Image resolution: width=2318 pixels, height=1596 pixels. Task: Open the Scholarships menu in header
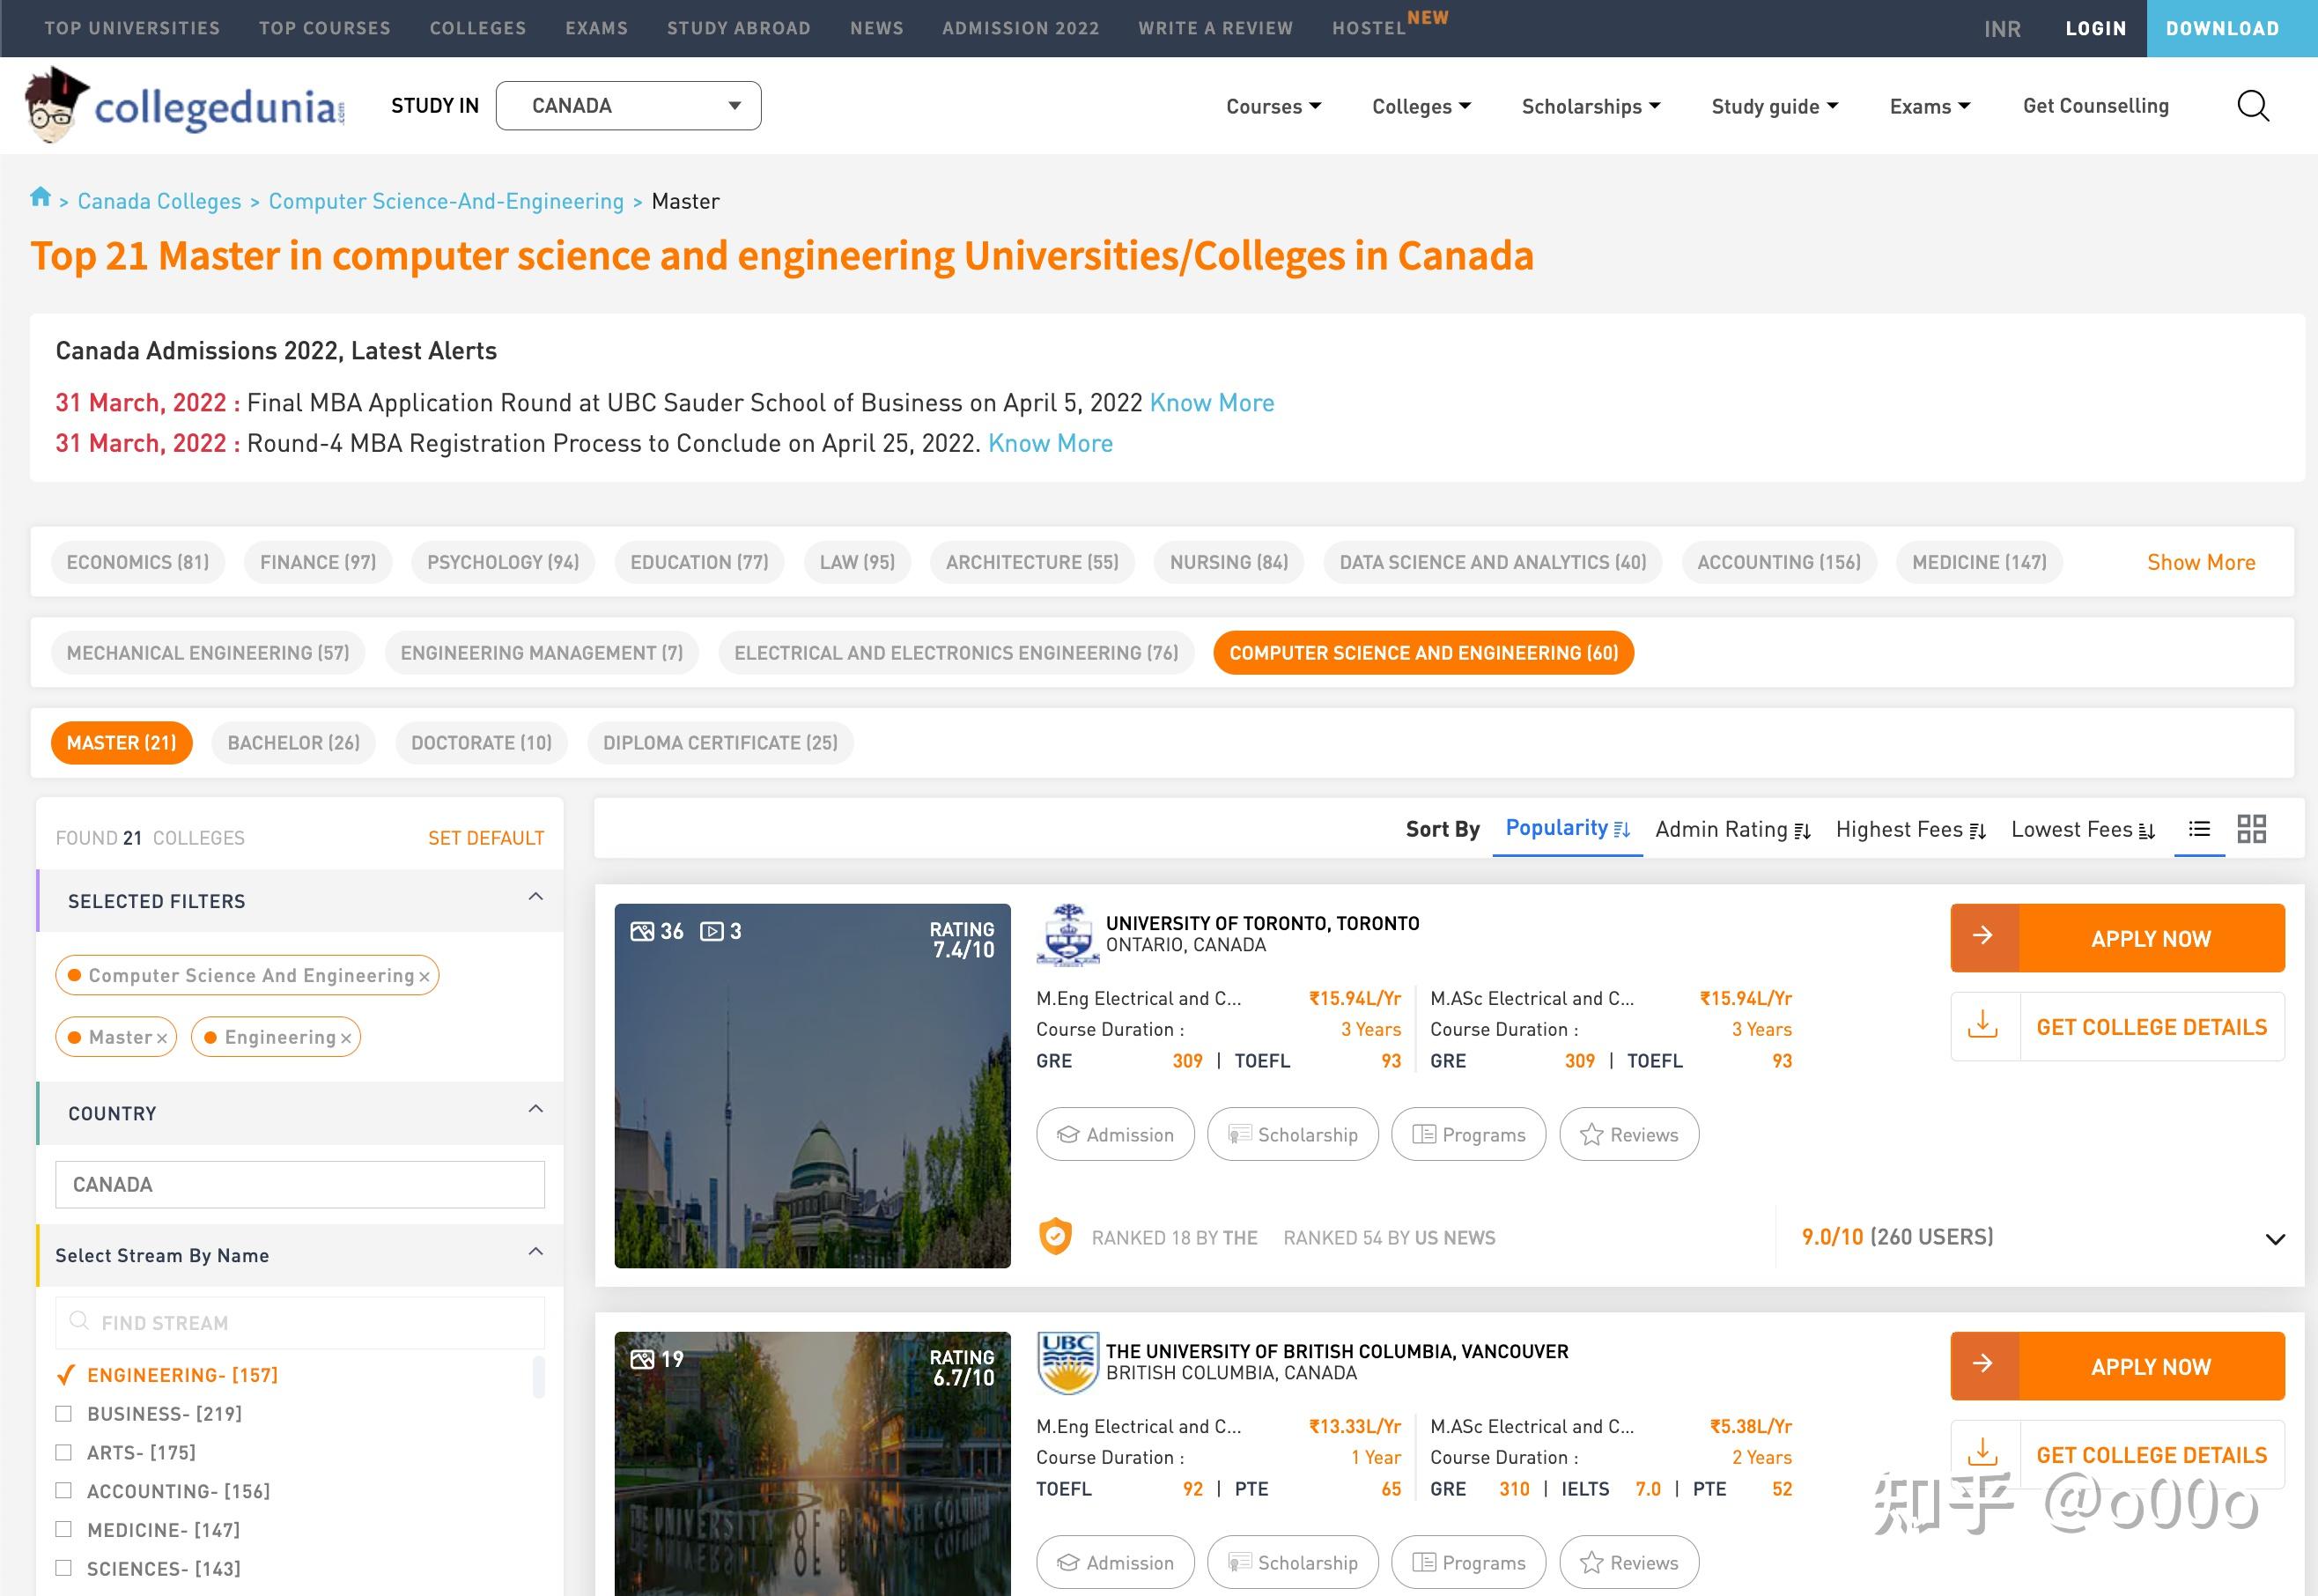(1590, 106)
